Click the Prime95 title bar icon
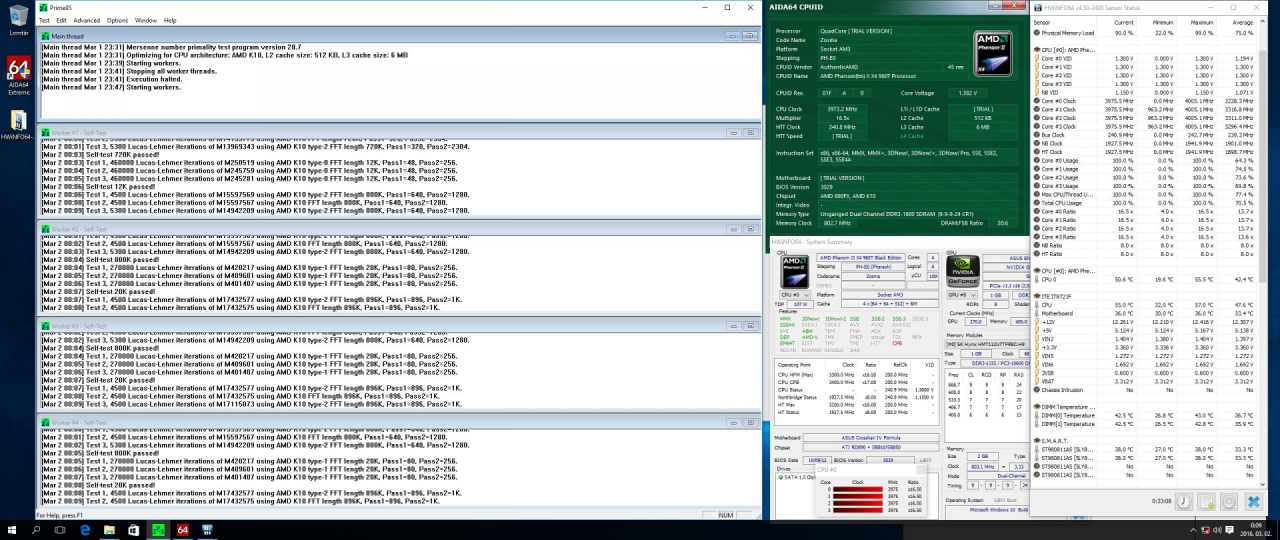Viewport: 1280px width, 540px height. click(43, 7)
